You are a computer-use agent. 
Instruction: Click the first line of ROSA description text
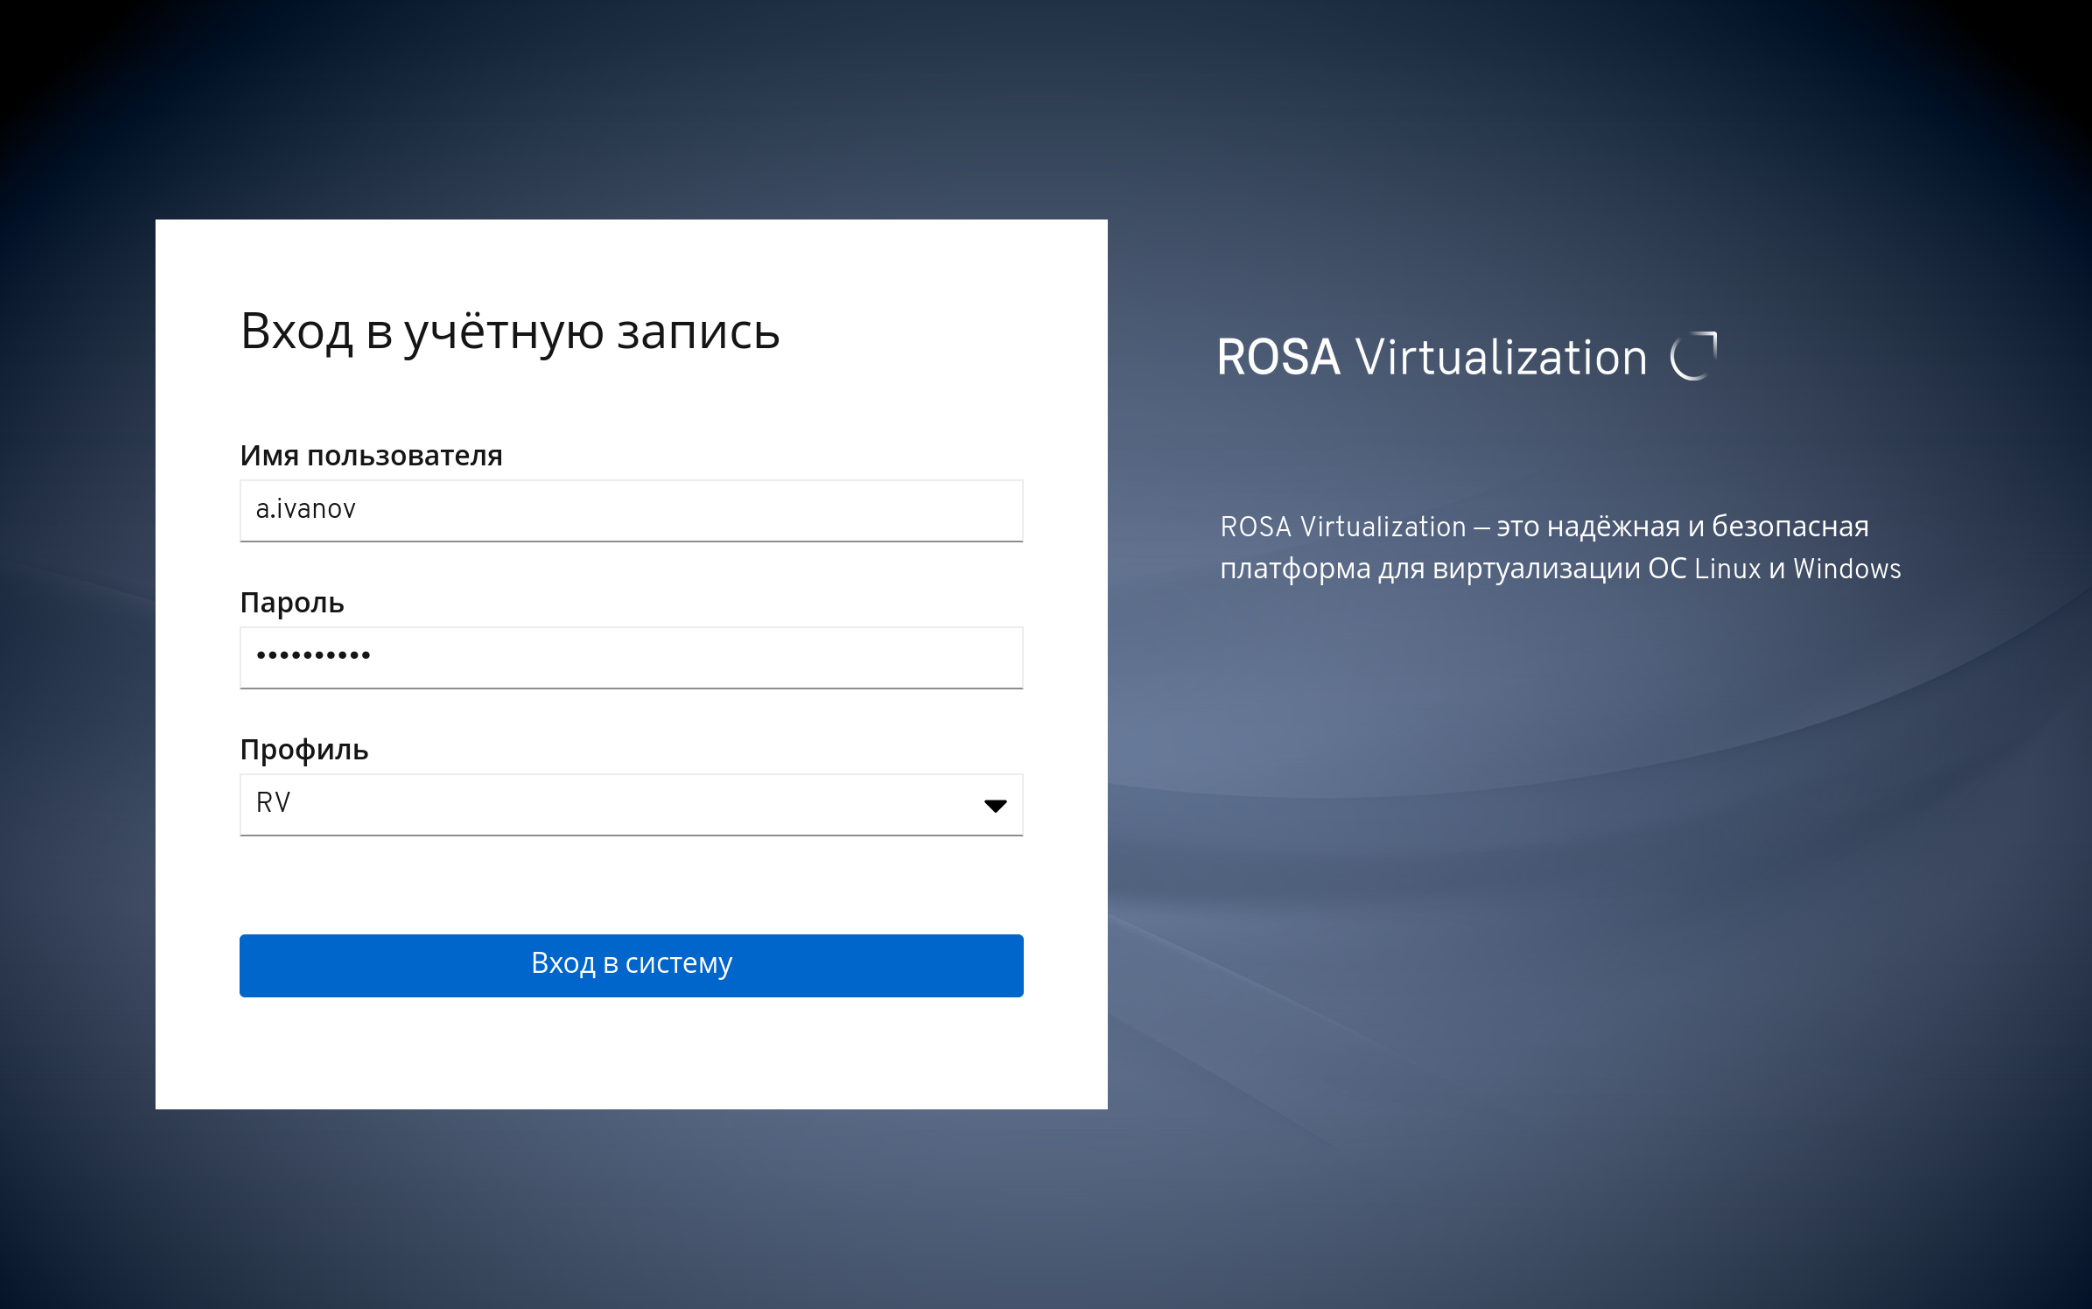coord(1543,526)
